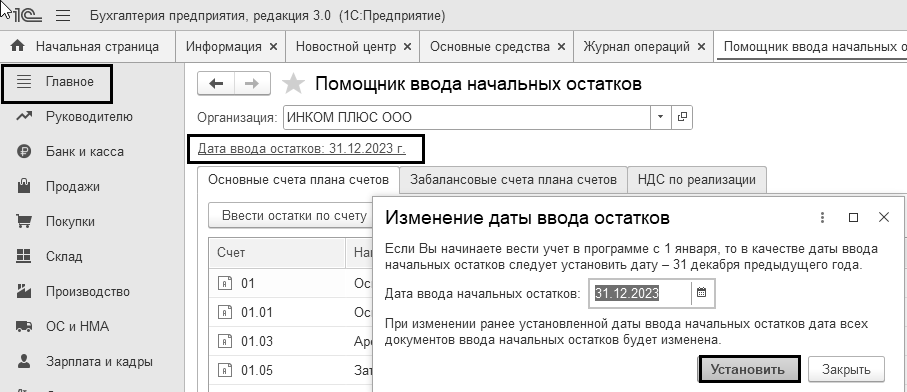Open the hamburger main menu

[62, 16]
